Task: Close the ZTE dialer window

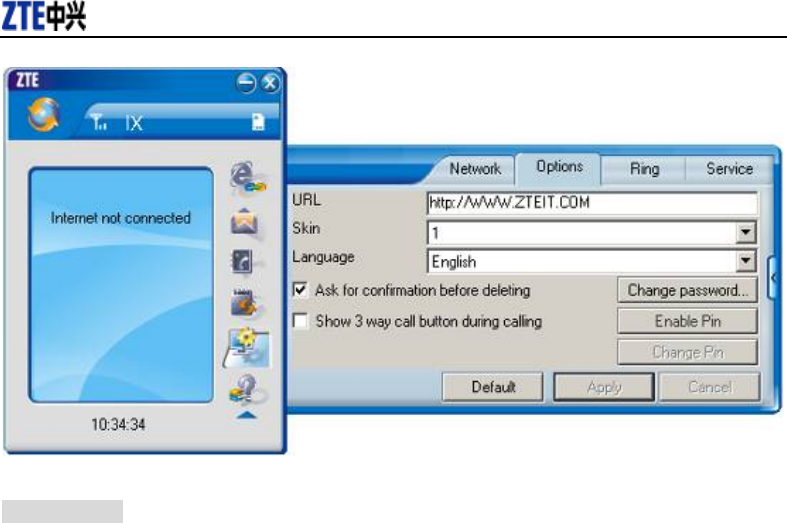Action: coord(271,83)
